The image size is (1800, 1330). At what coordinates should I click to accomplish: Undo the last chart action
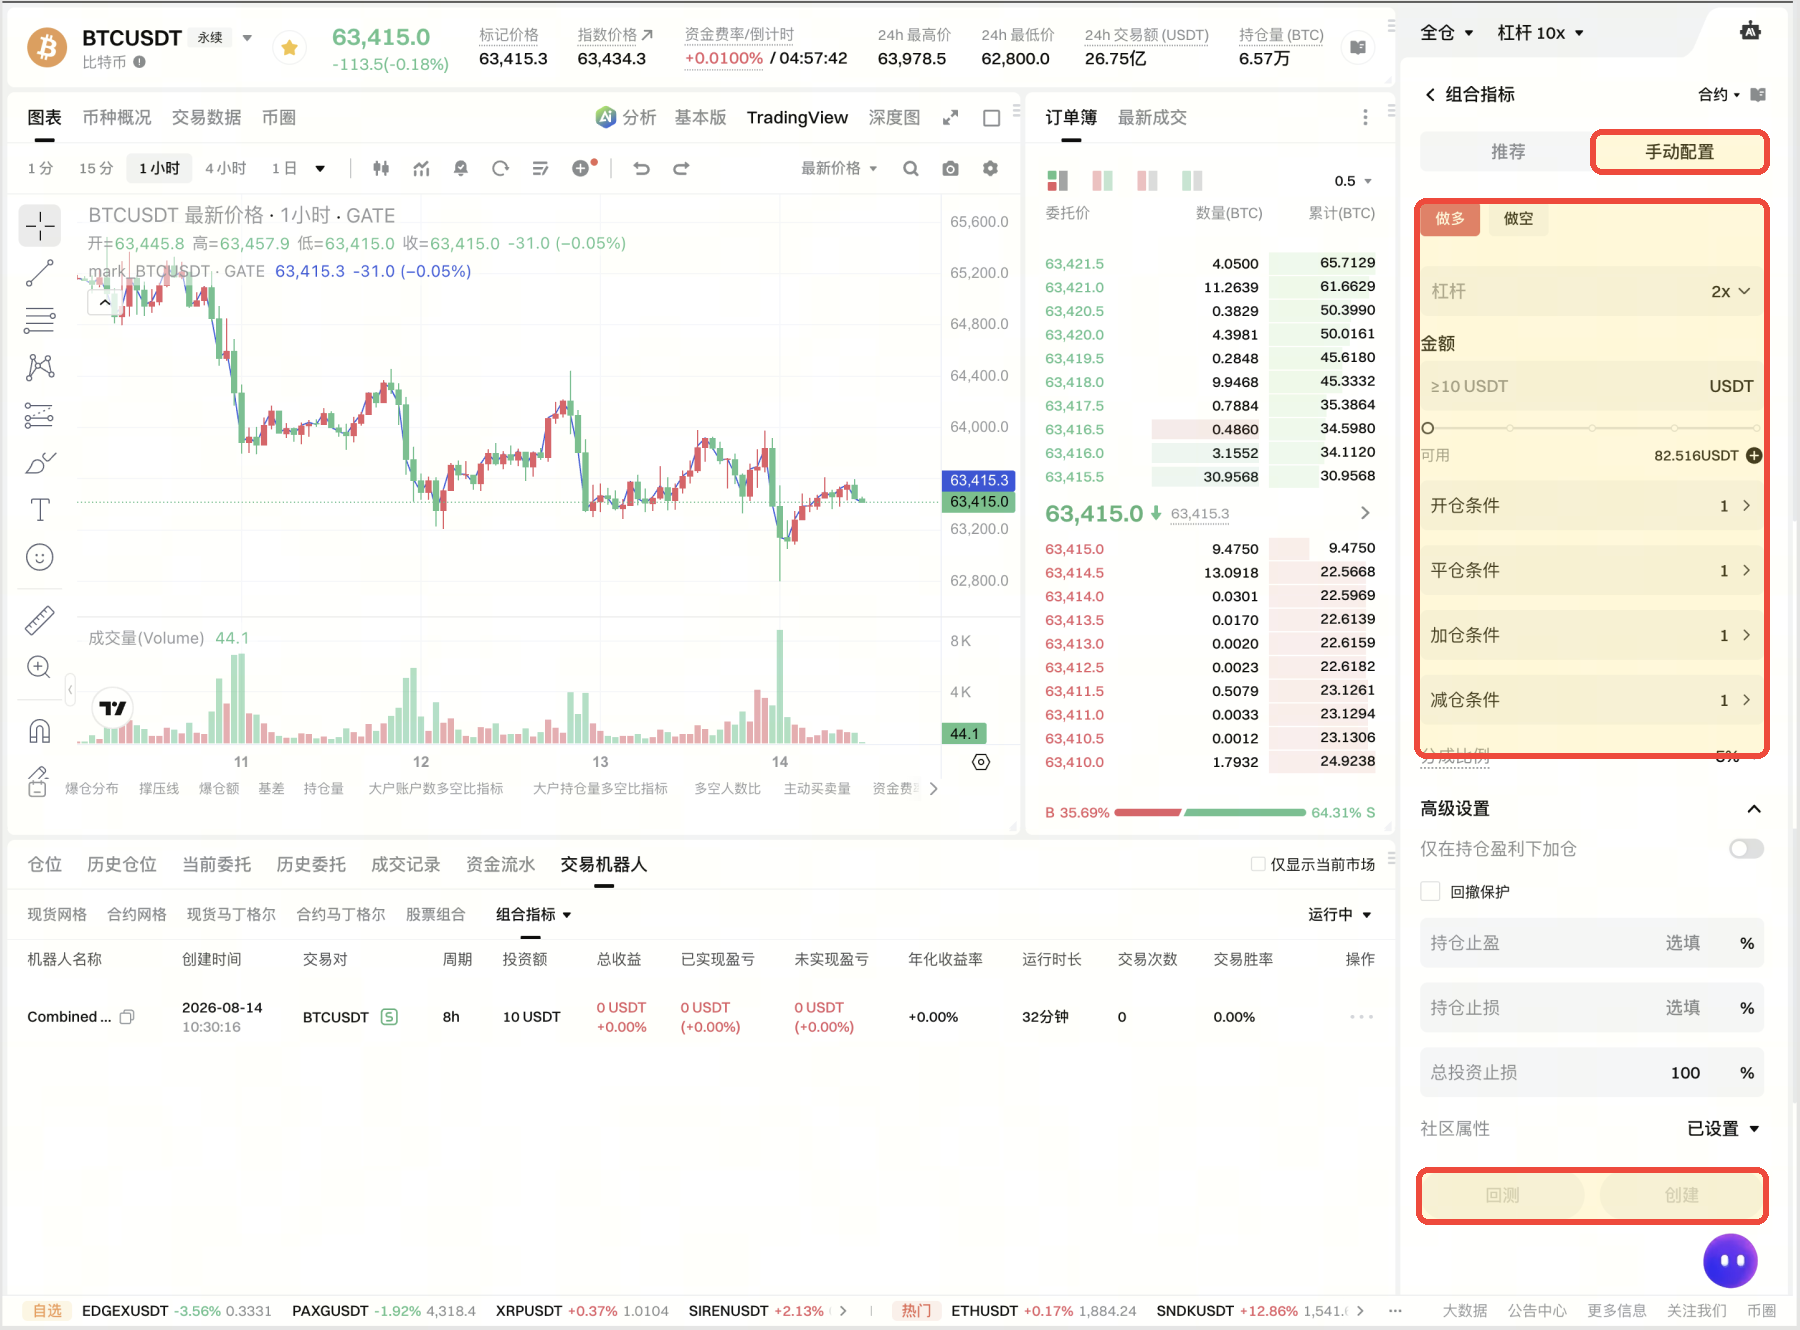click(x=641, y=168)
